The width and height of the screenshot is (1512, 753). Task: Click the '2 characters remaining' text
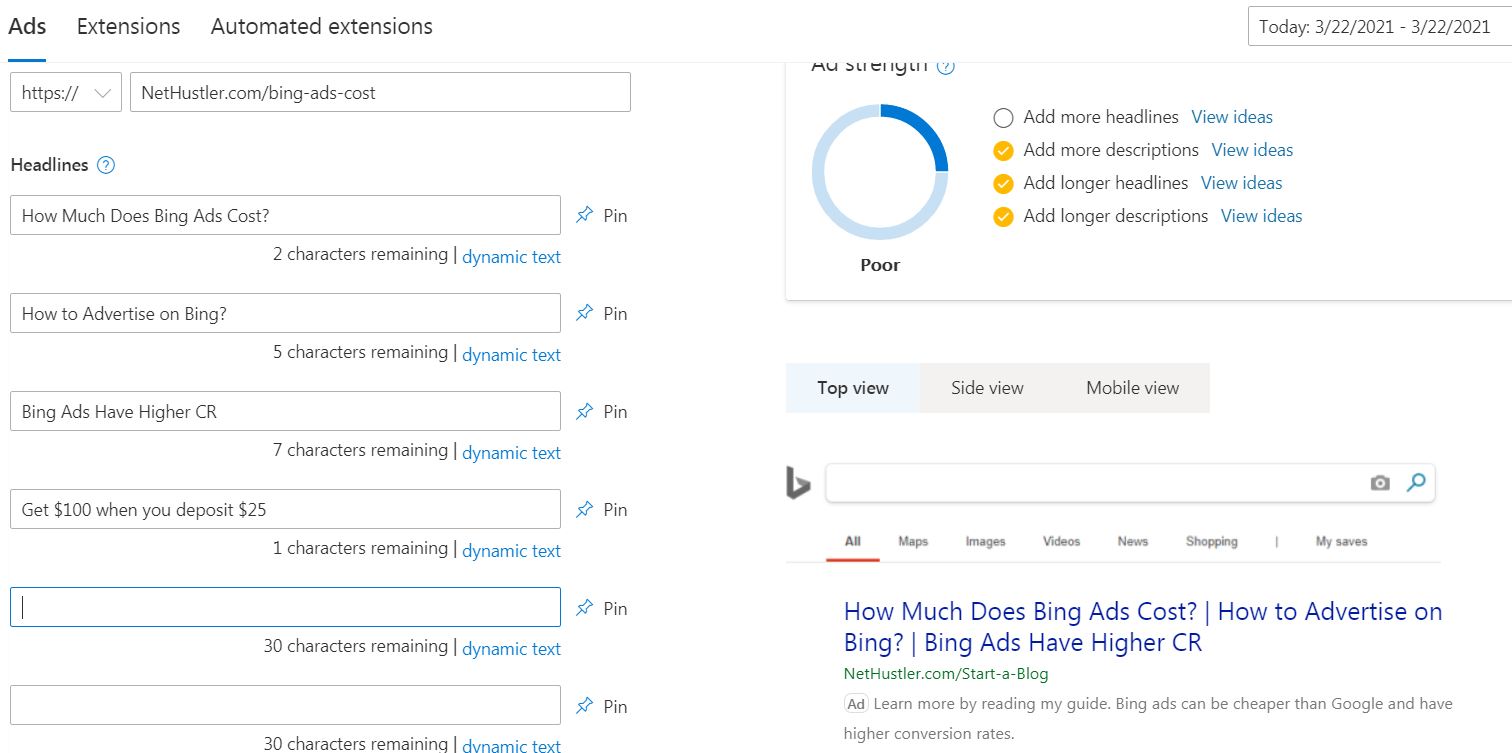[x=360, y=255]
